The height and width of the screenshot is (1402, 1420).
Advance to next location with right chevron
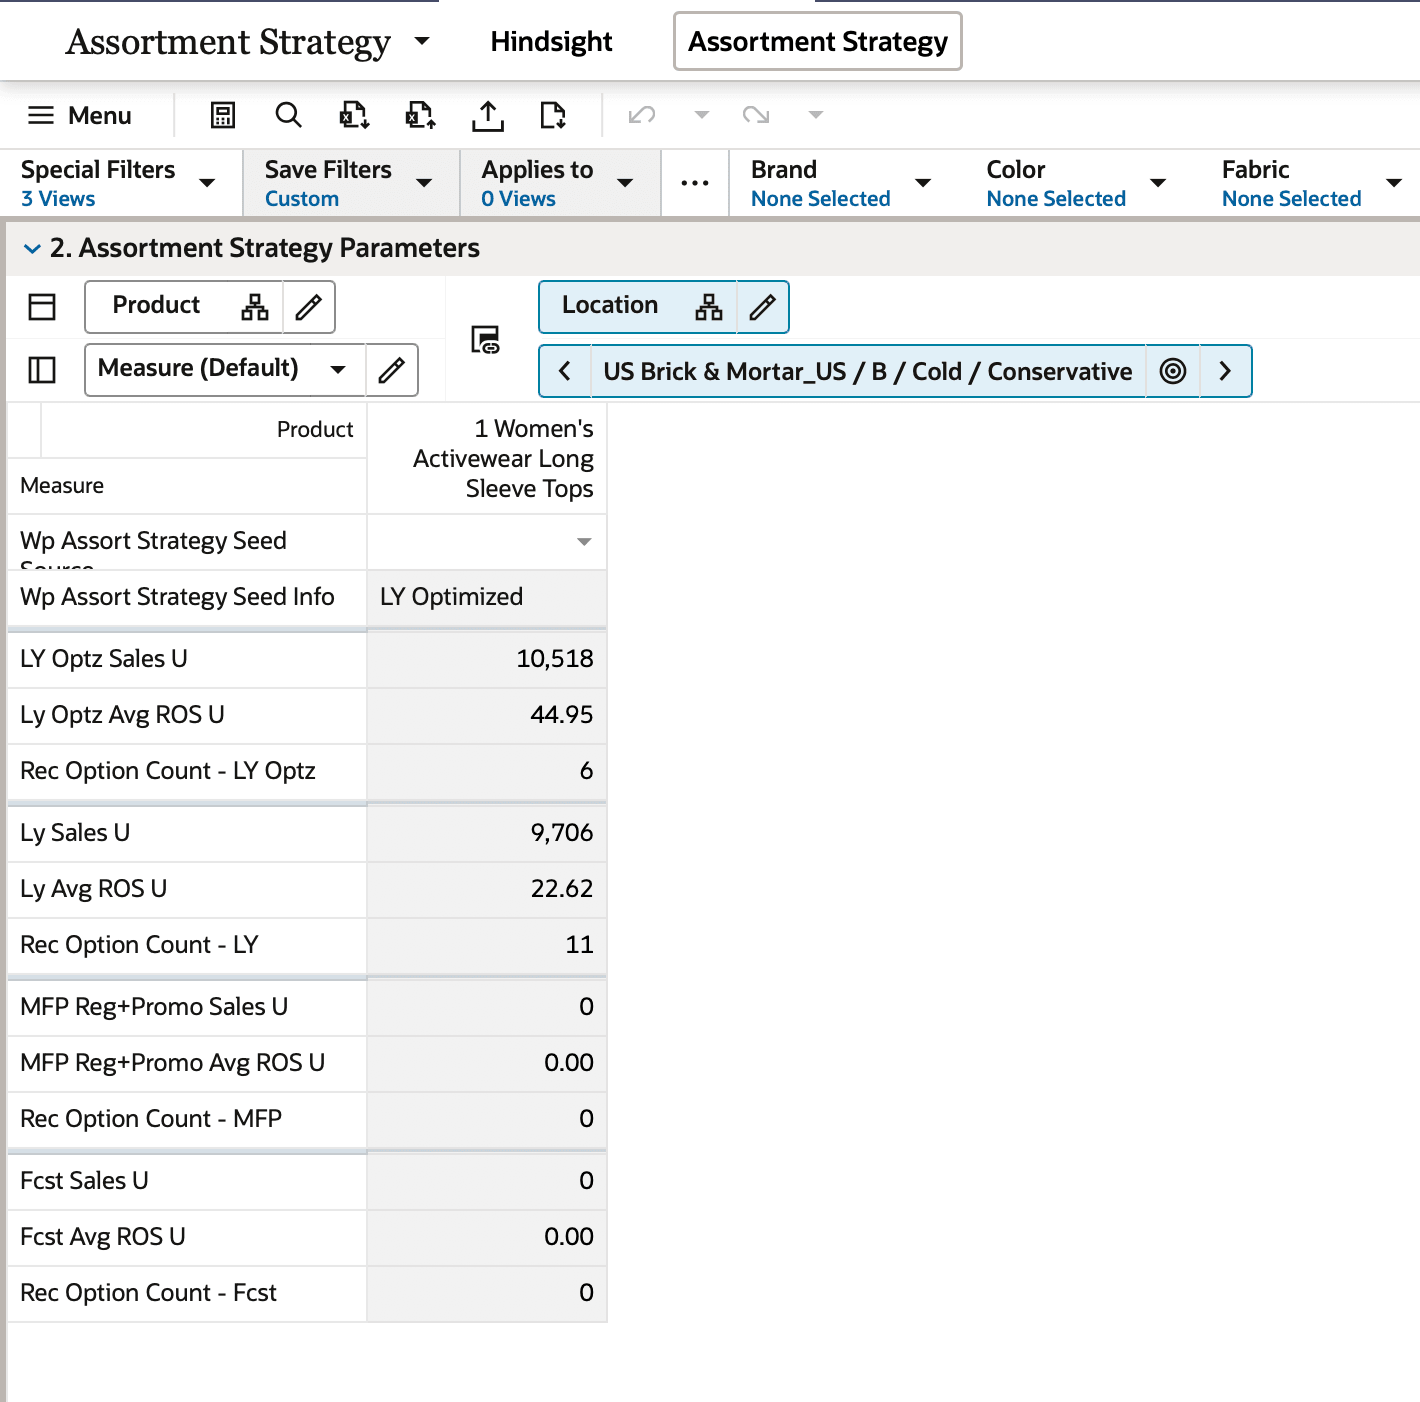[x=1225, y=371]
